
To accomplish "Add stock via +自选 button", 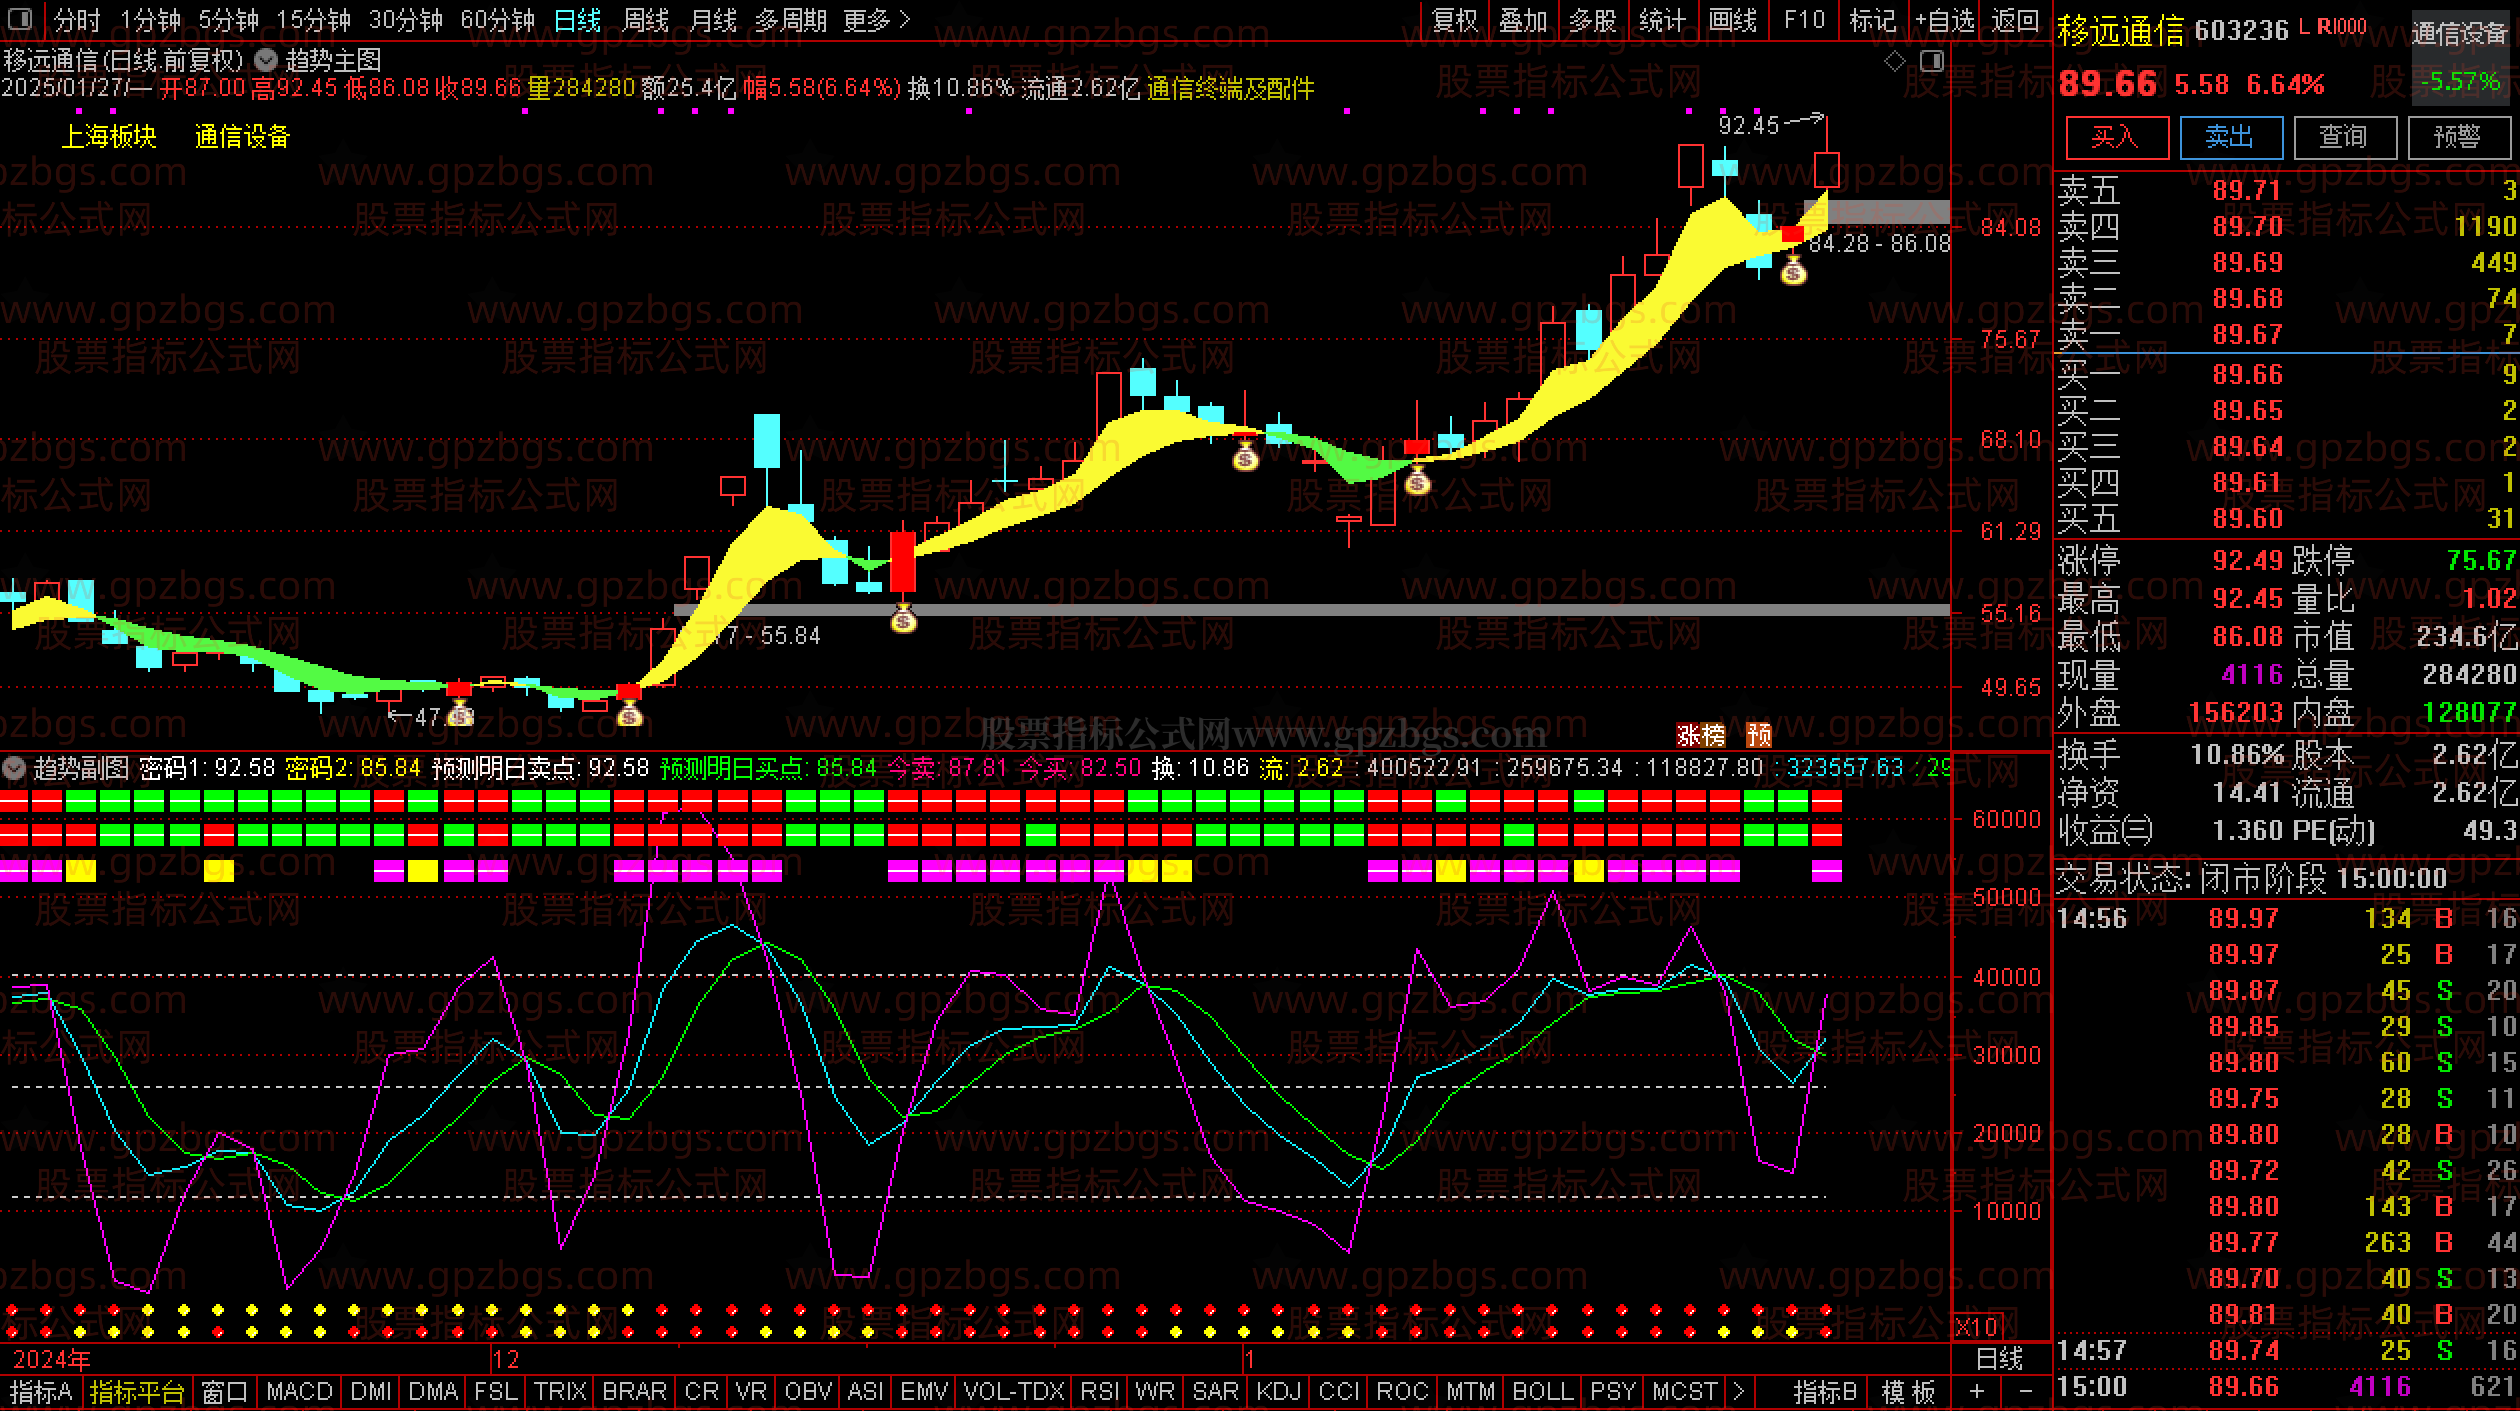I will tap(1944, 20).
